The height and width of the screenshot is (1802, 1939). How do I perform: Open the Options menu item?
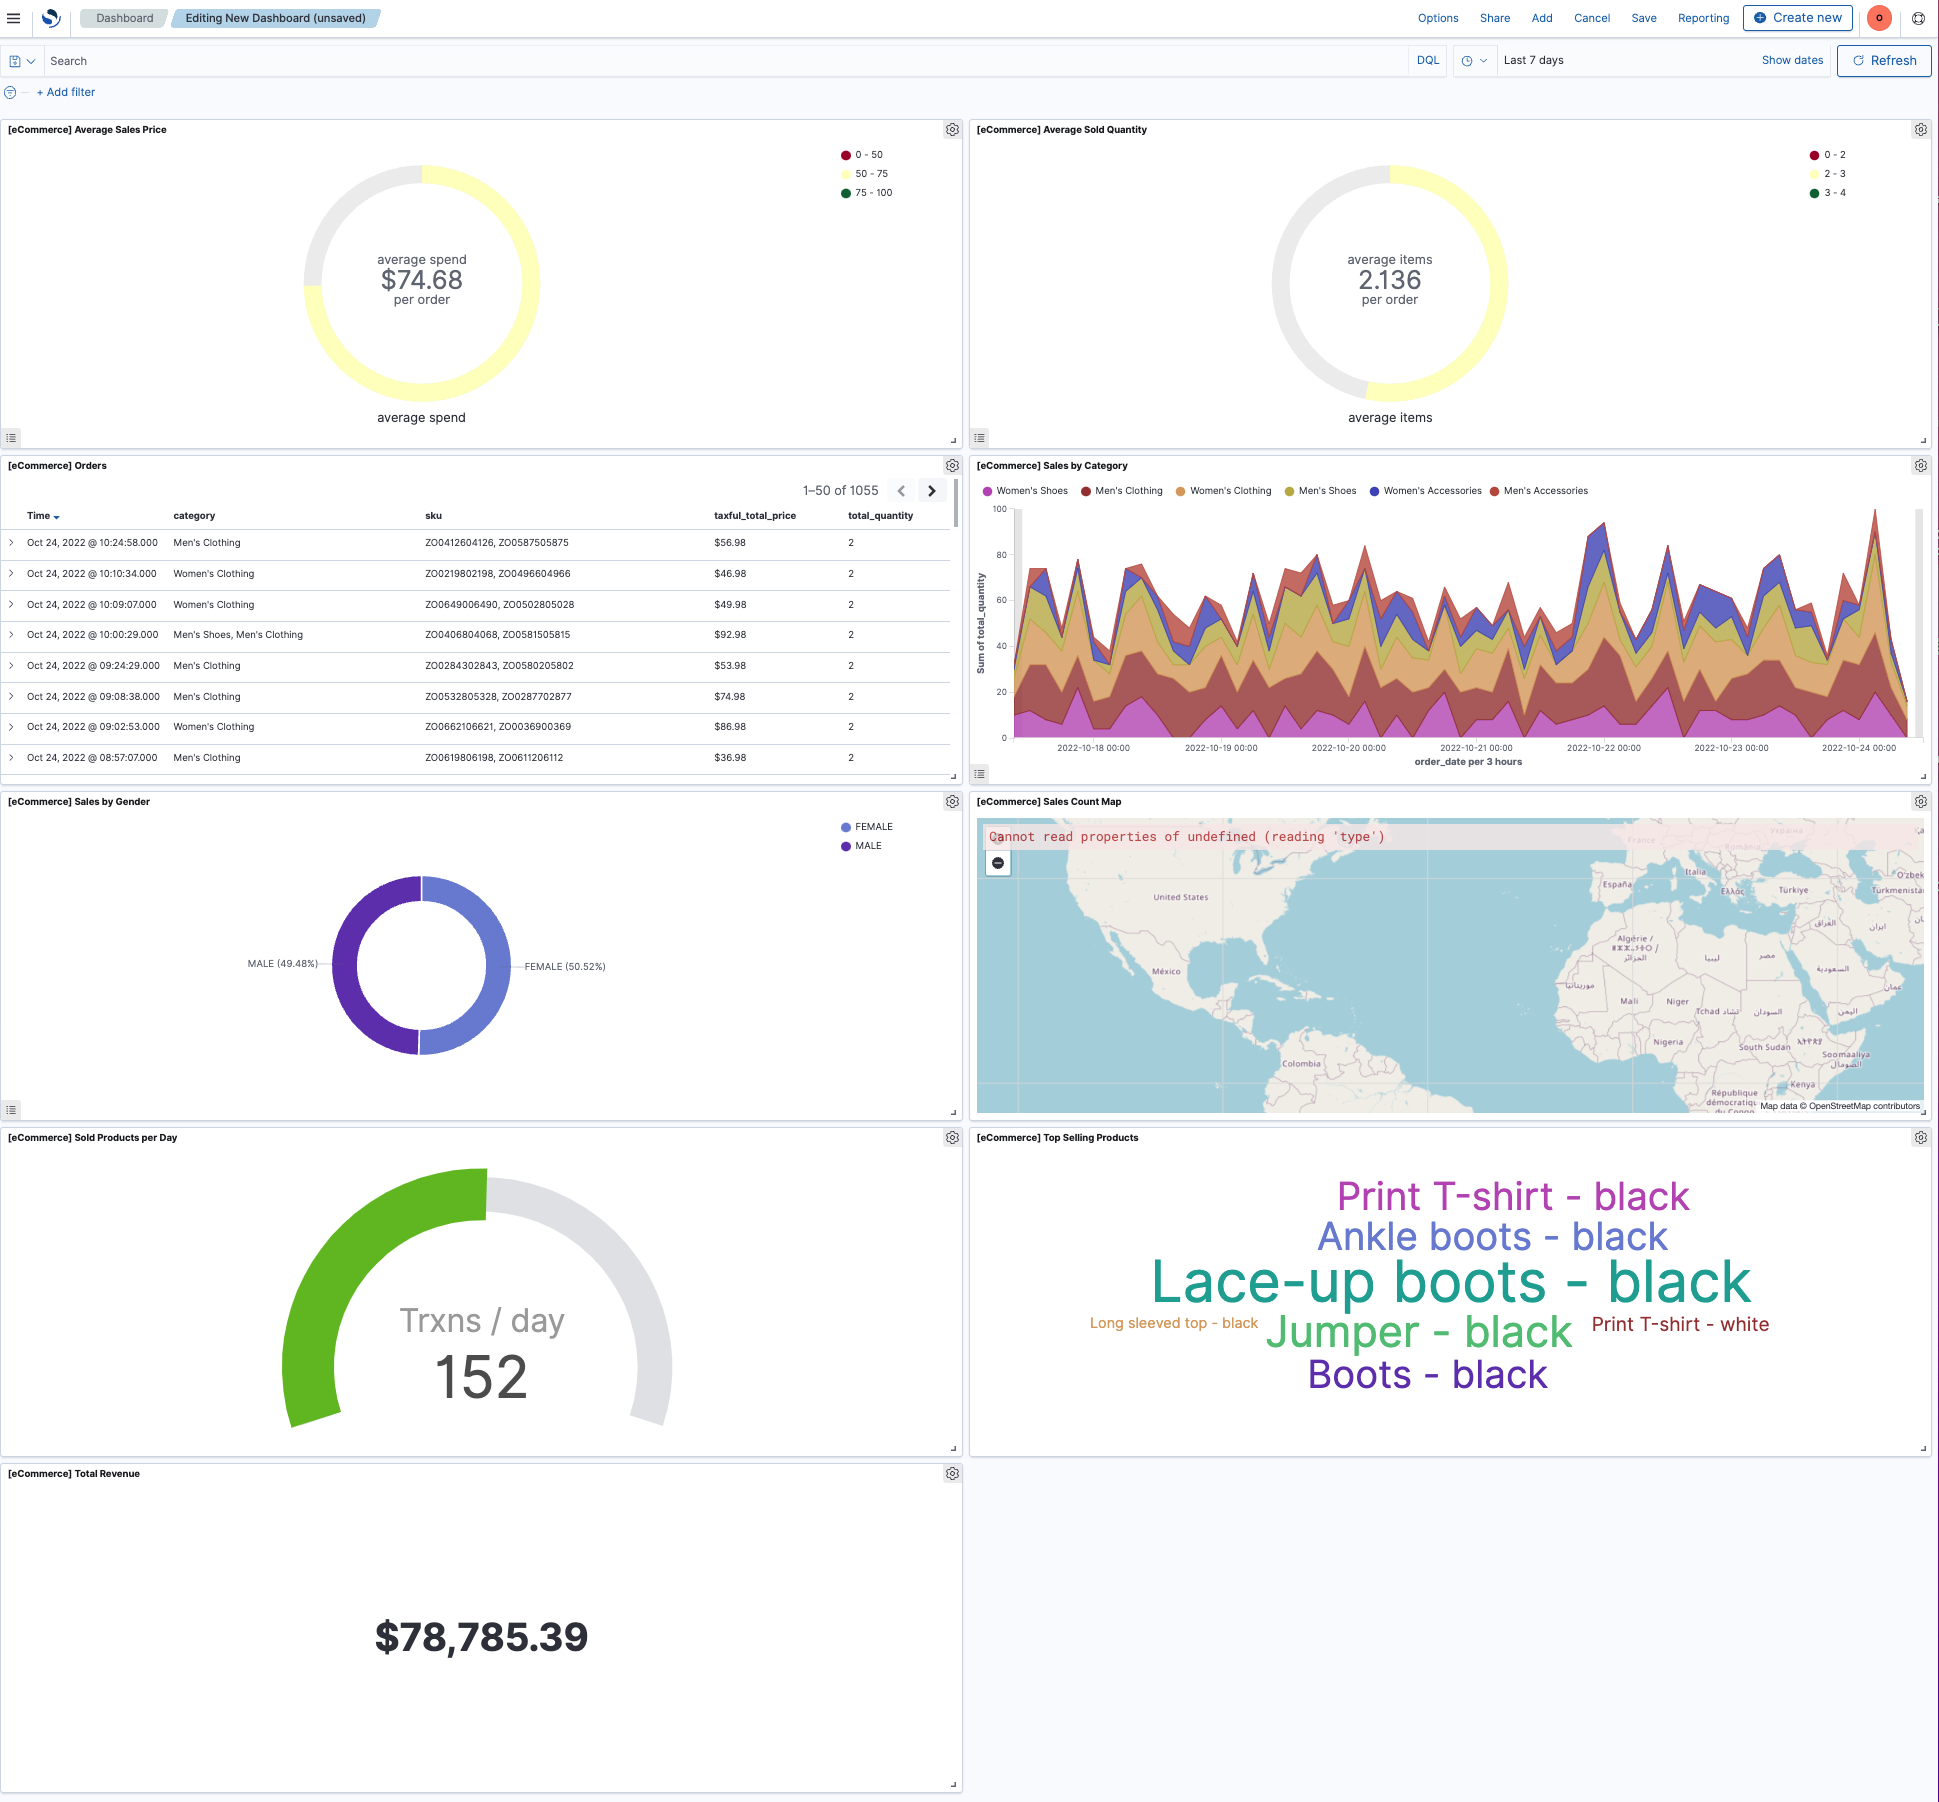point(1437,18)
